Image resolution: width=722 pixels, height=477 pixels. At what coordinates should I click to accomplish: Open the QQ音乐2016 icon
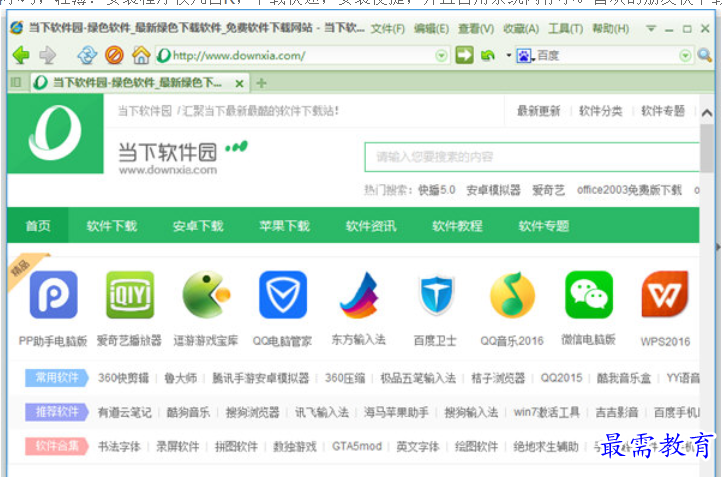(512, 295)
